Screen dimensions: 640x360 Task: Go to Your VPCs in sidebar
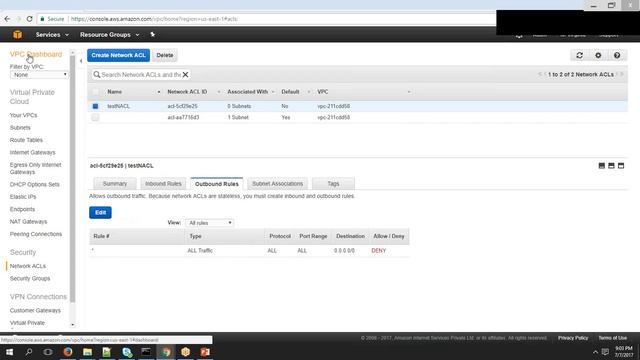(23, 116)
